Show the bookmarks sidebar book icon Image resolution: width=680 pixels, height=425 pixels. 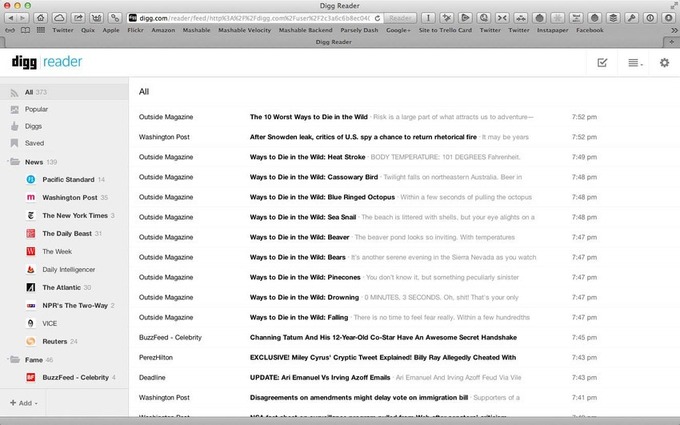coord(26,30)
